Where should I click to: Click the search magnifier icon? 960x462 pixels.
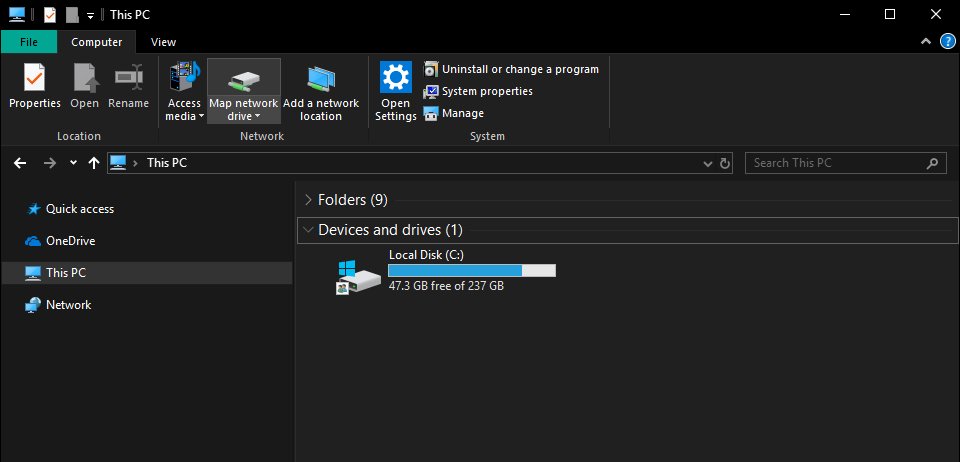(932, 163)
